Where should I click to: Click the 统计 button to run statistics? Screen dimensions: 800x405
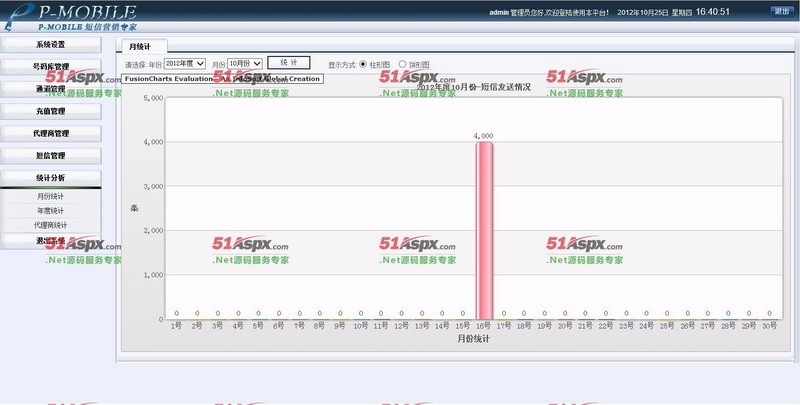pyautogui.click(x=288, y=63)
